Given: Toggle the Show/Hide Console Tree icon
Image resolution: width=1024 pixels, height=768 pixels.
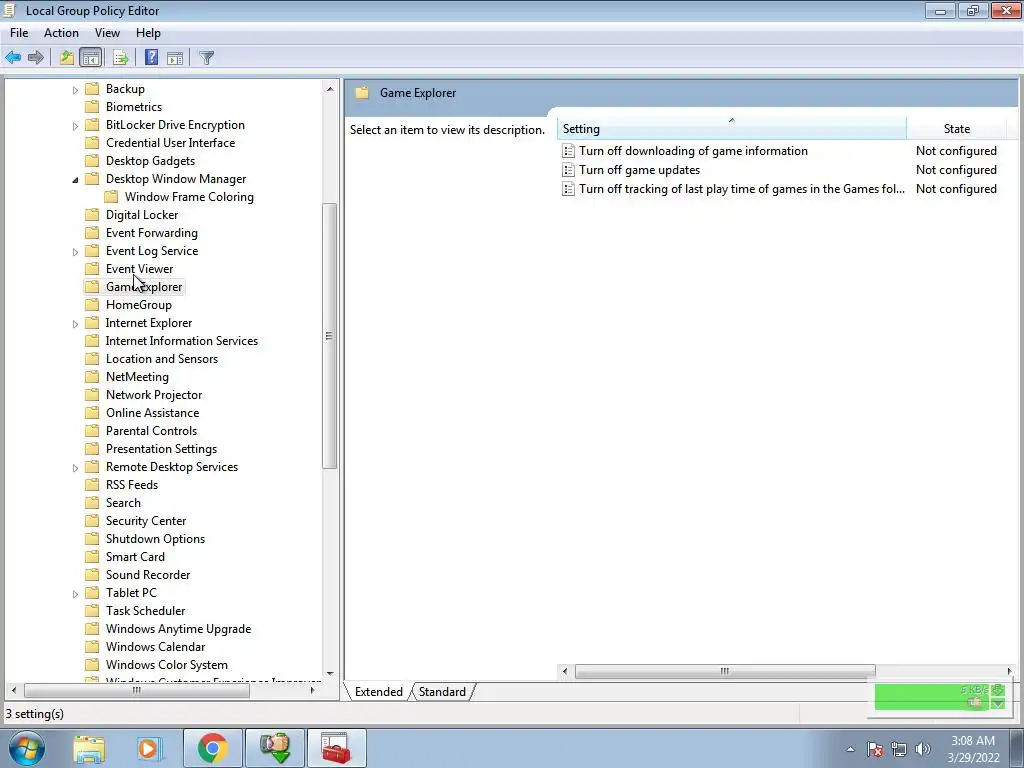Looking at the screenshot, I should 91,57.
